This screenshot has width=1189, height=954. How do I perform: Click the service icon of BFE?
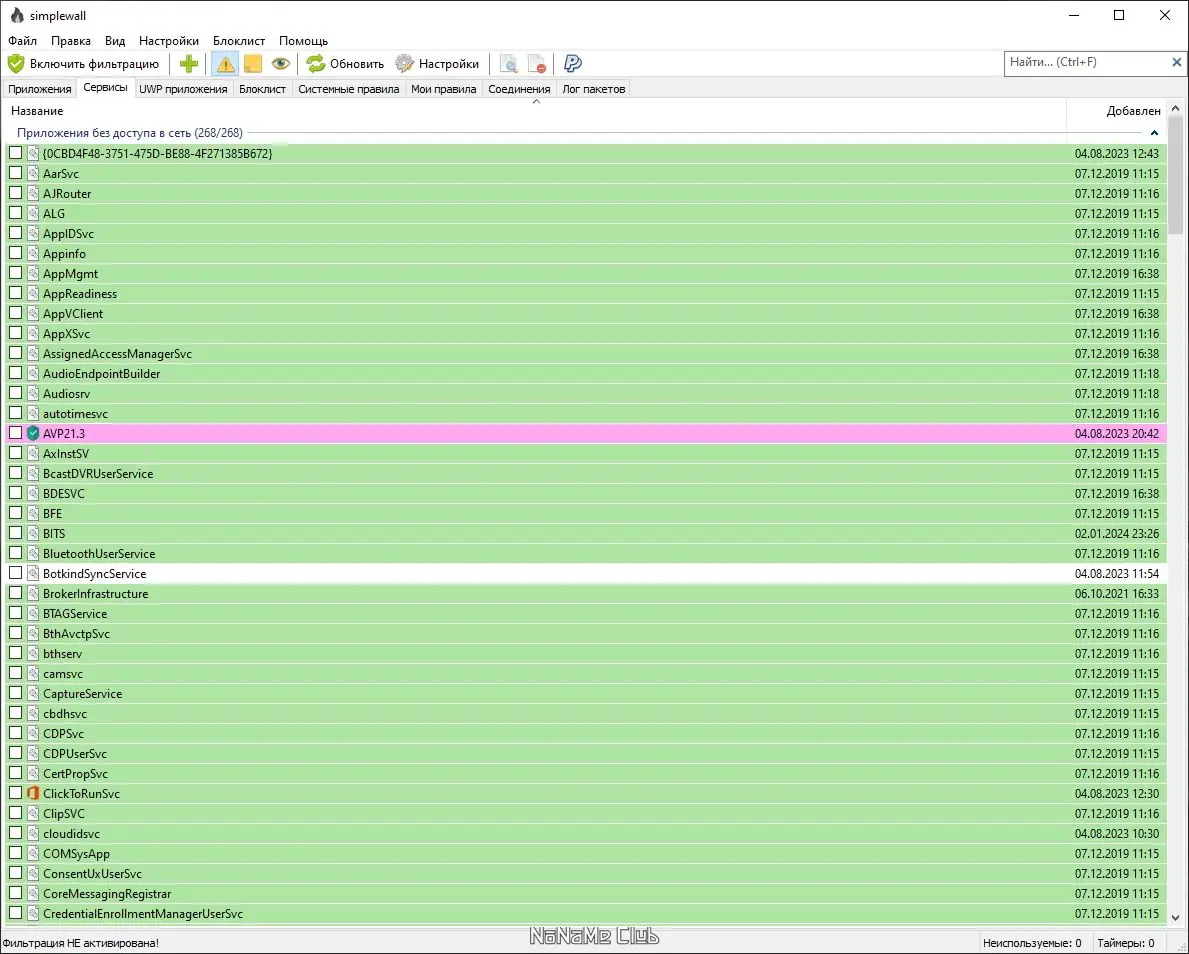[33, 513]
